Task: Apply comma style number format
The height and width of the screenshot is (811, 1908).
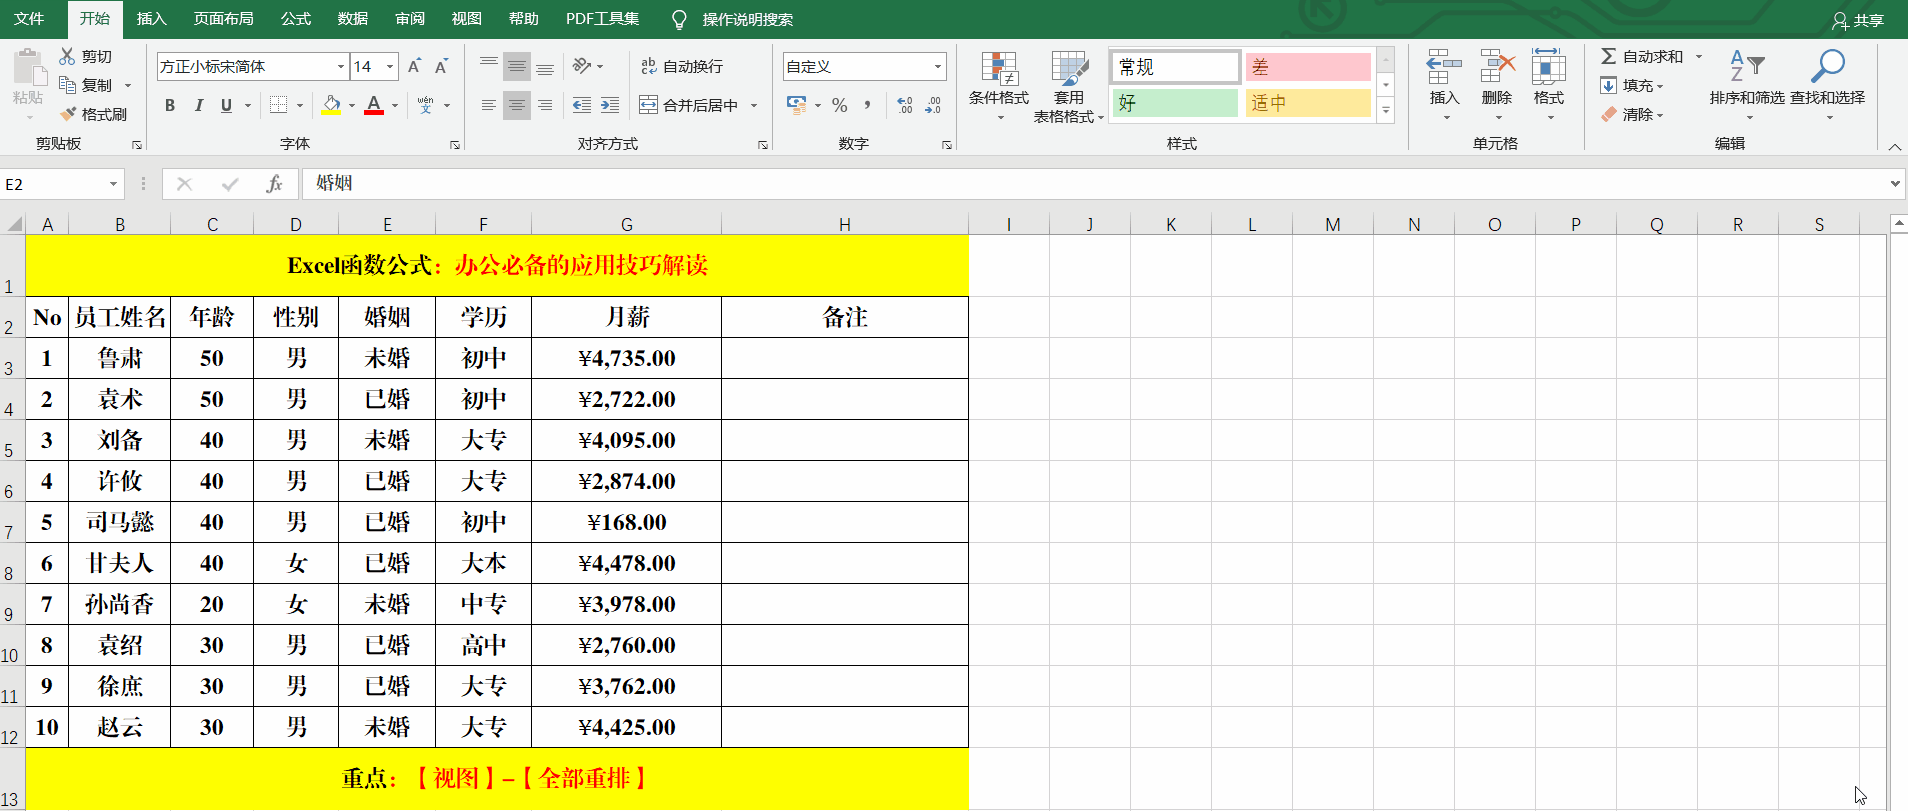Action: tap(867, 105)
